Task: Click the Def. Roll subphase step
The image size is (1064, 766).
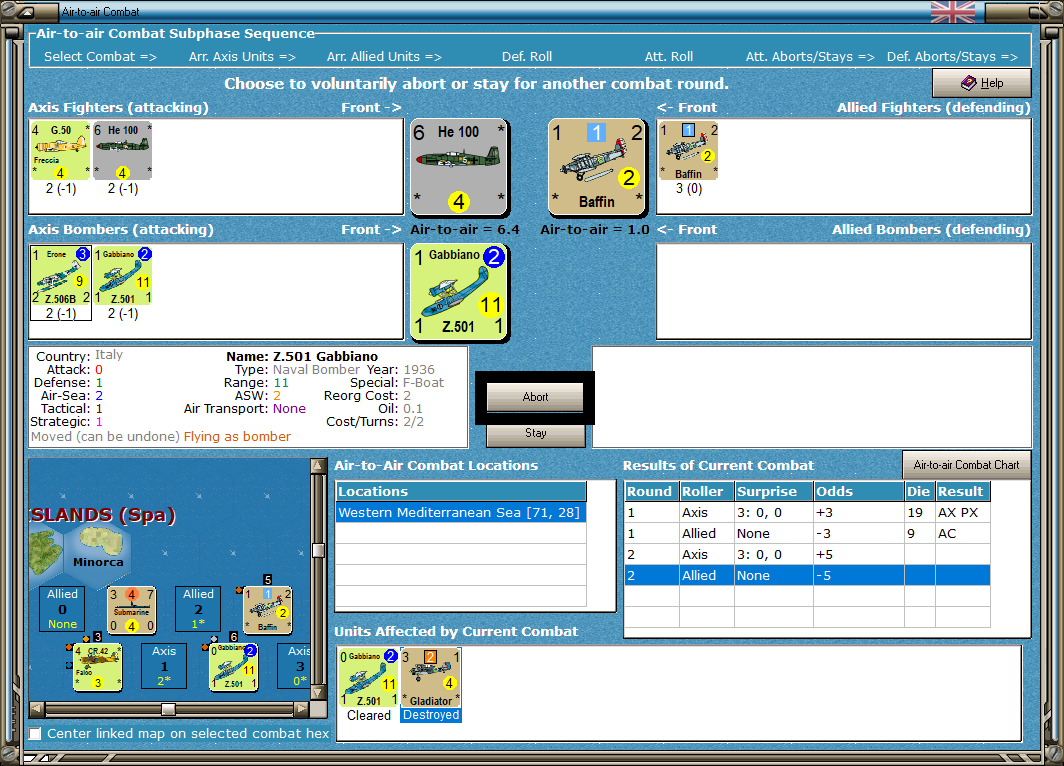Action: coord(527,57)
